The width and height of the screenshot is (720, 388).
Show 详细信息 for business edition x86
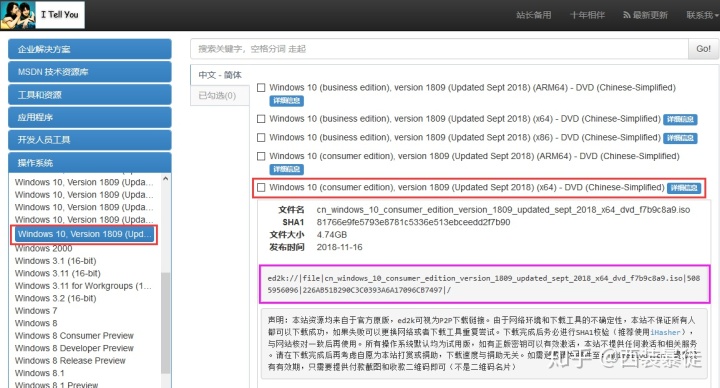[x=681, y=138]
